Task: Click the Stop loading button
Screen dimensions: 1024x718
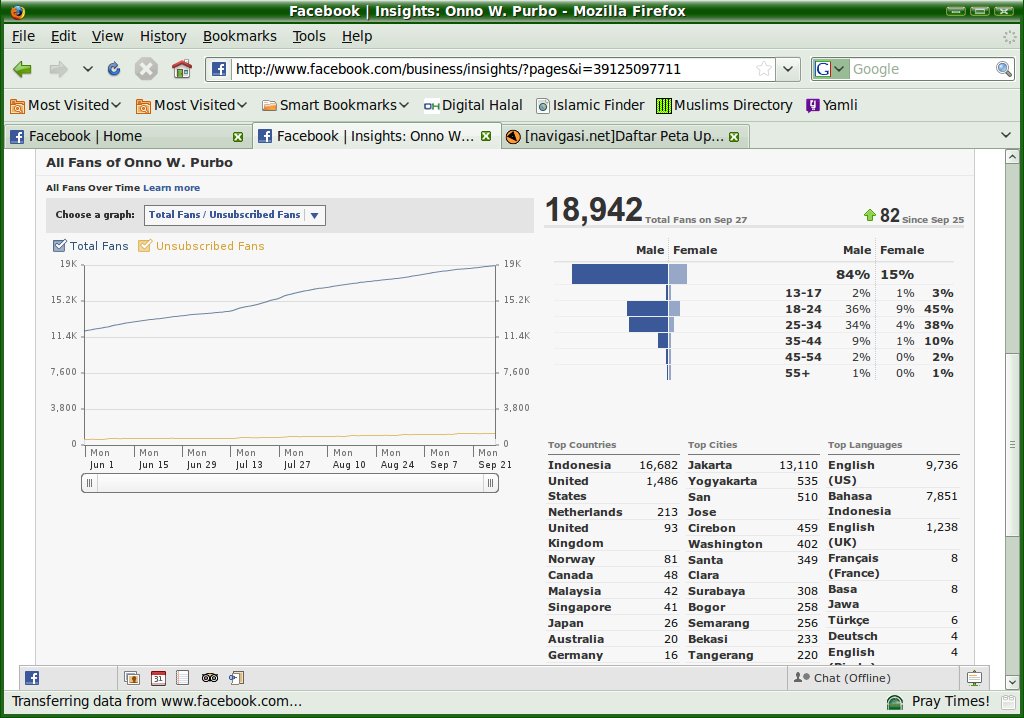Action: pos(146,69)
